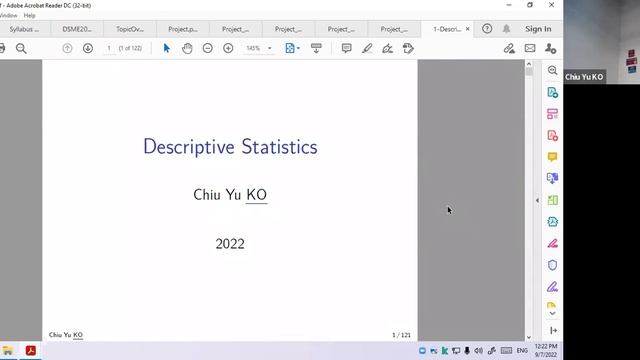640x360 pixels.
Task: Click the Zoom meeting tray icon
Action: click(422, 351)
